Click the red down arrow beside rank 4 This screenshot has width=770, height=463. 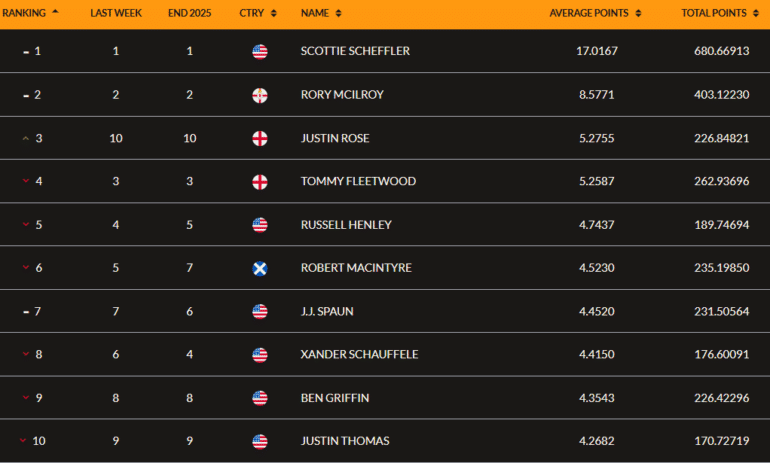pos(25,182)
